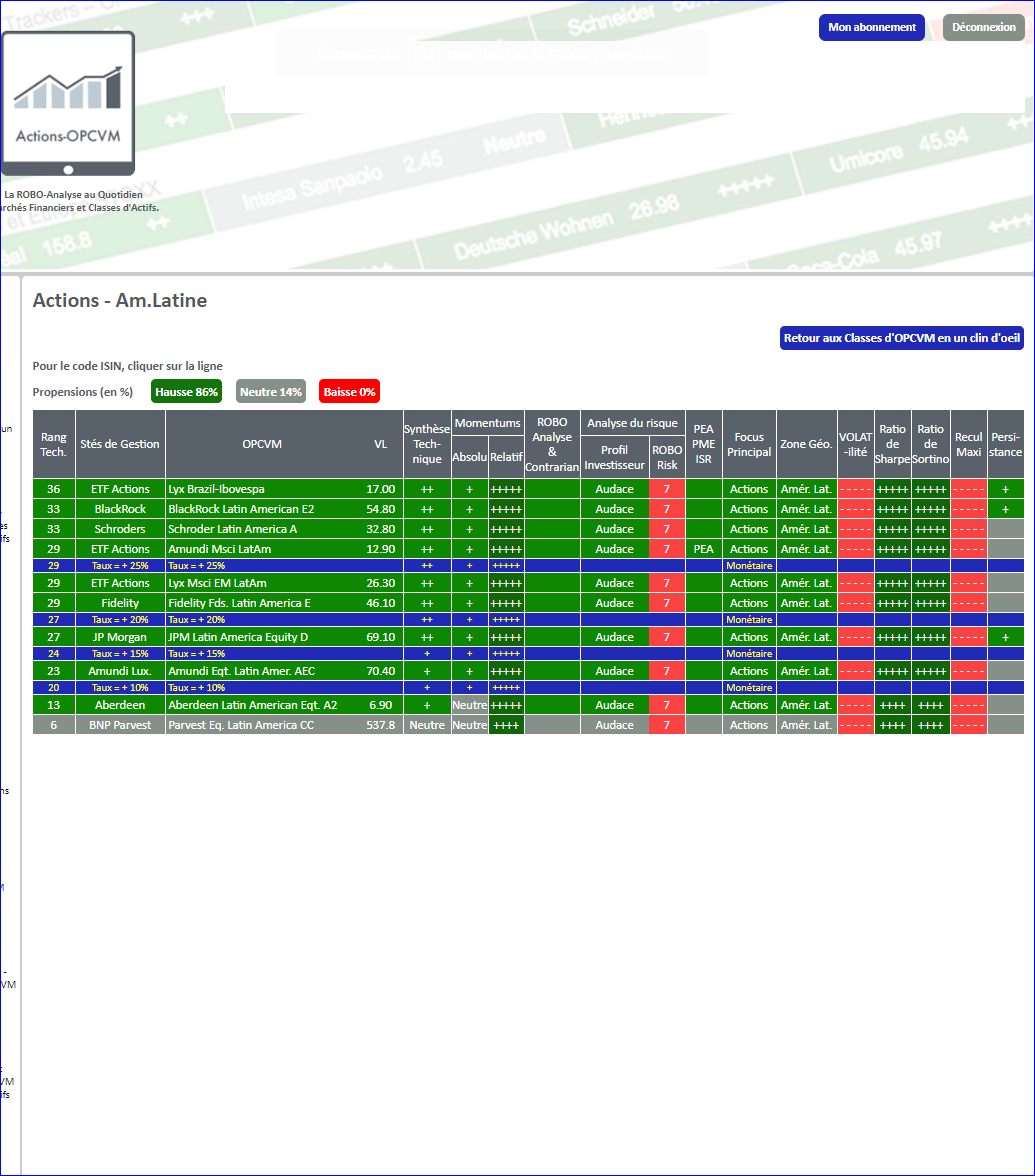Select the Lyx Msci EM LatAm row
The height and width of the screenshot is (1176, 1035).
pos(528,583)
